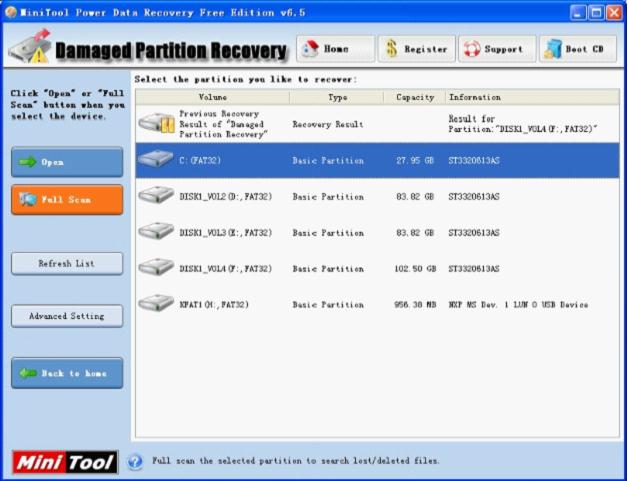Click the Damaged Partition Recovery drive icon
Viewport: 628px width, 481px height.
pos(30,46)
